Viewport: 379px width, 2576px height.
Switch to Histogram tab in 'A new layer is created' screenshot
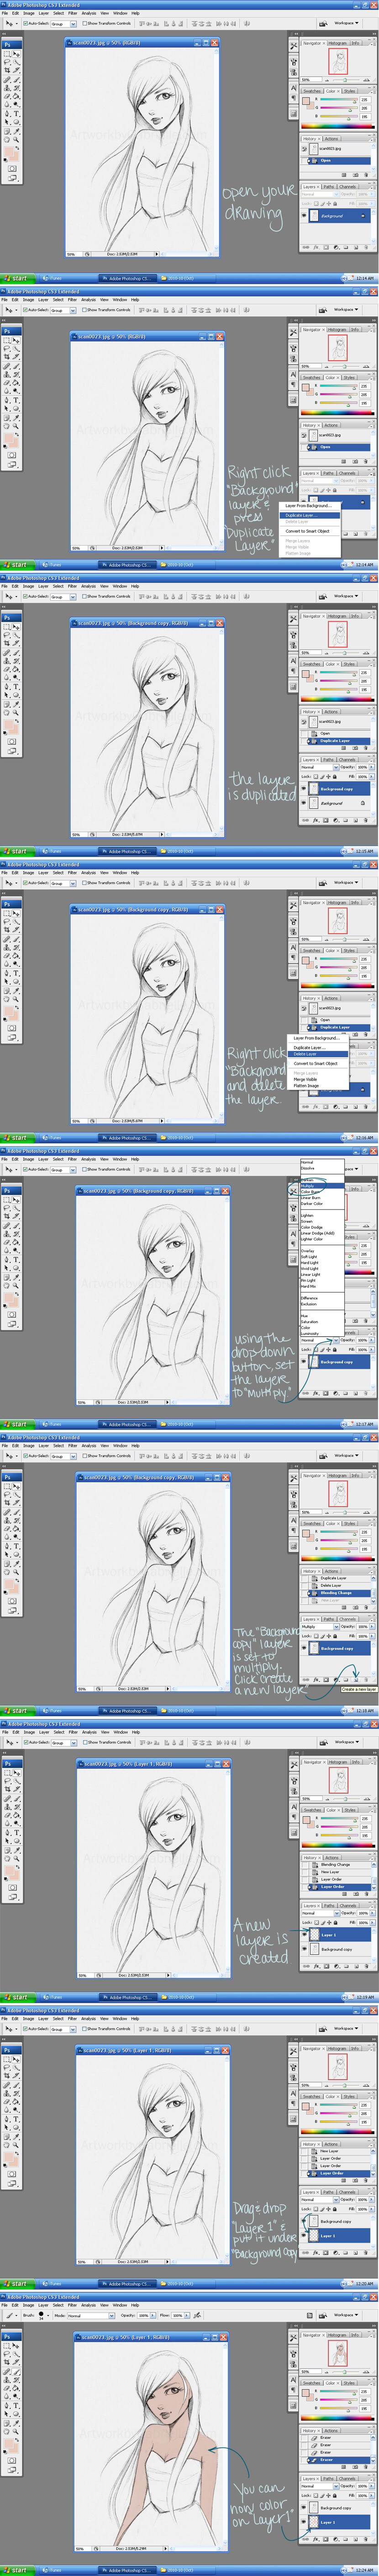339,1762
